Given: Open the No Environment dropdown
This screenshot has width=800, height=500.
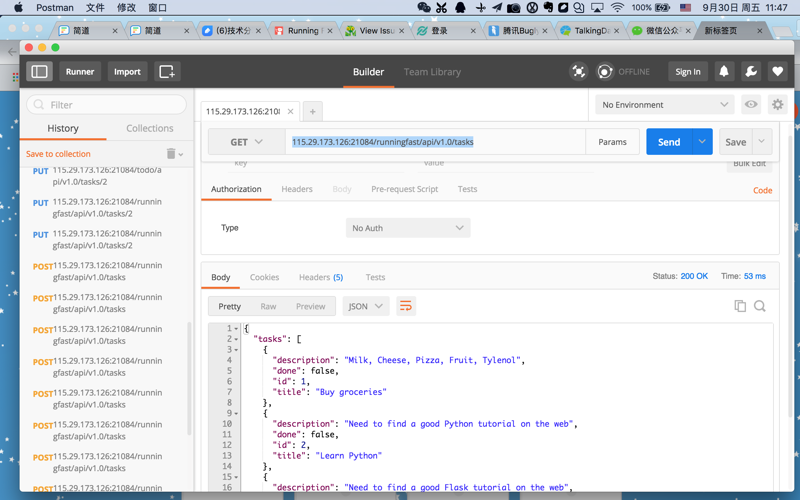Looking at the screenshot, I should pyautogui.click(x=664, y=105).
